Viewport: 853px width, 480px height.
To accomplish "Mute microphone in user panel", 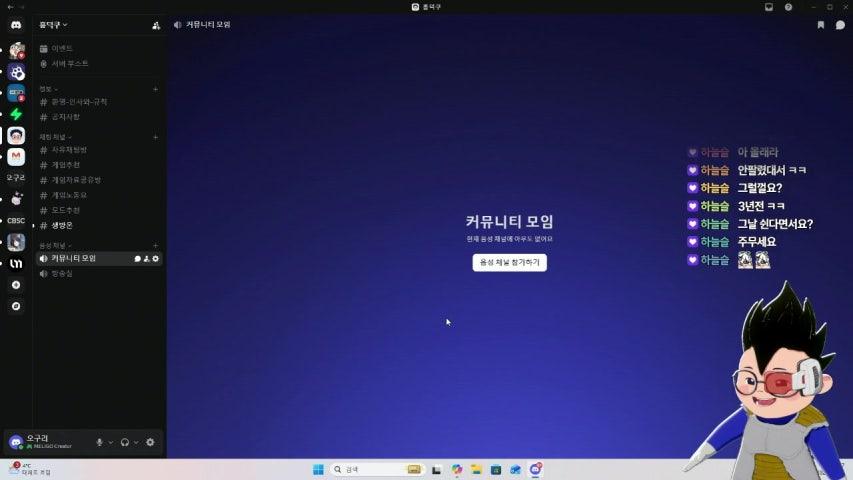I will coord(99,442).
